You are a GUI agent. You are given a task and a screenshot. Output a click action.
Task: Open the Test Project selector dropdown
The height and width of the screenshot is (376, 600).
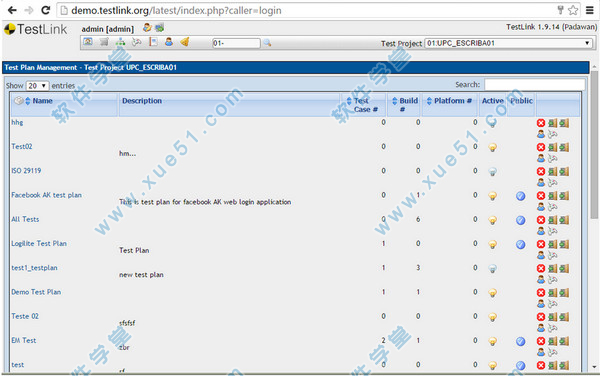pyautogui.click(x=509, y=43)
